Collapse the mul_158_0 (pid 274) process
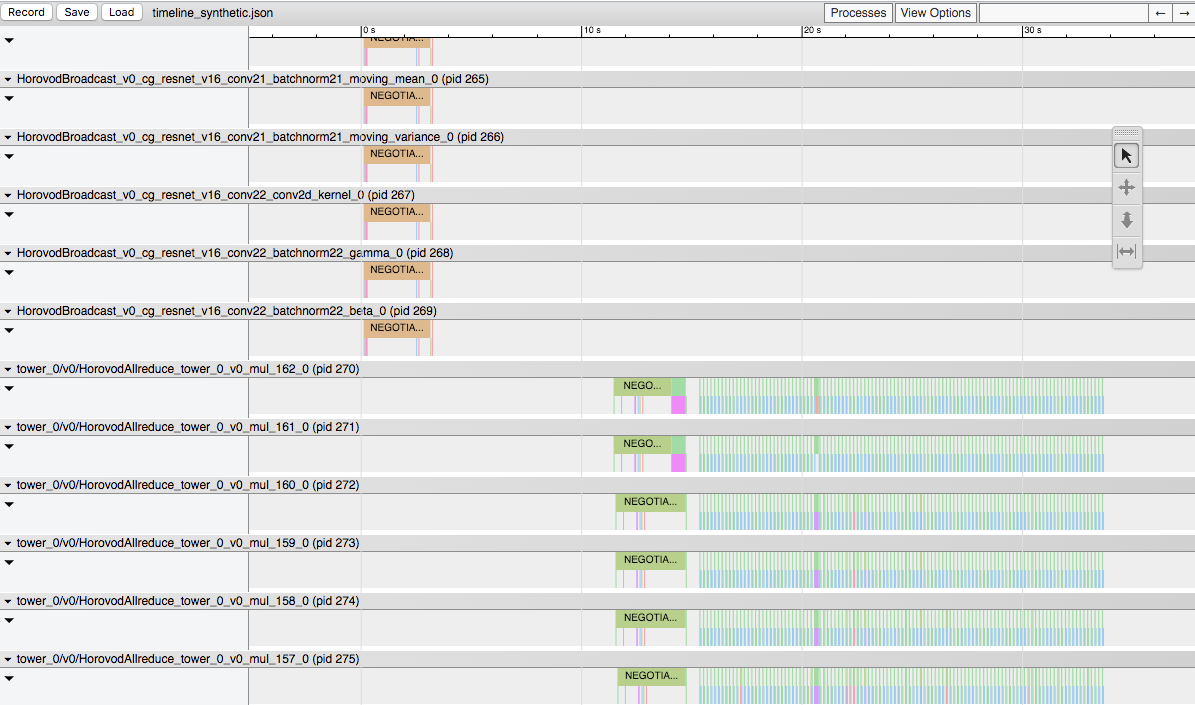 (8, 601)
